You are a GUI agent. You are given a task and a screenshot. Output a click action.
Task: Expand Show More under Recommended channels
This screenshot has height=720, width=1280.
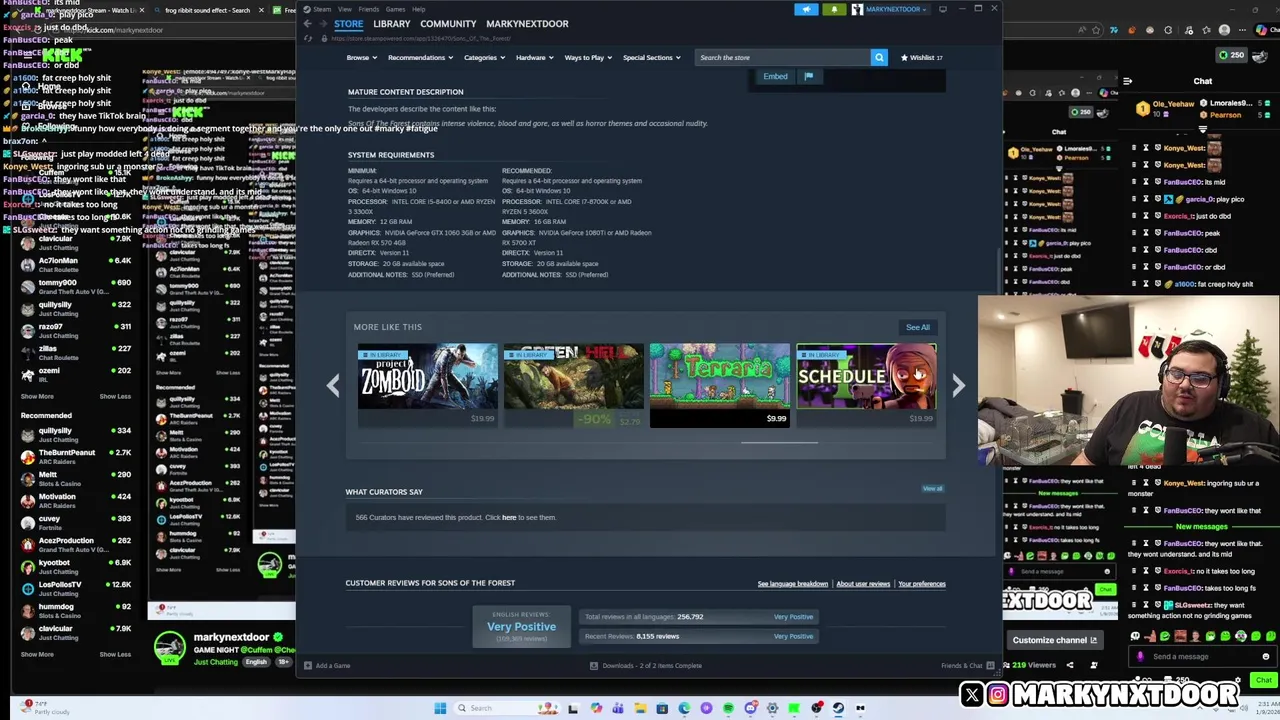coord(37,655)
